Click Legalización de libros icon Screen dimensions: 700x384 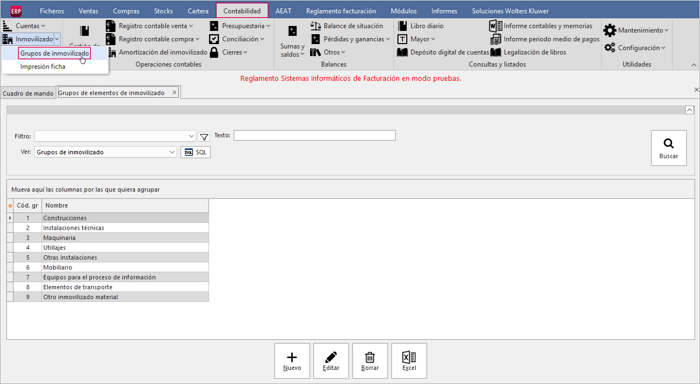click(496, 52)
